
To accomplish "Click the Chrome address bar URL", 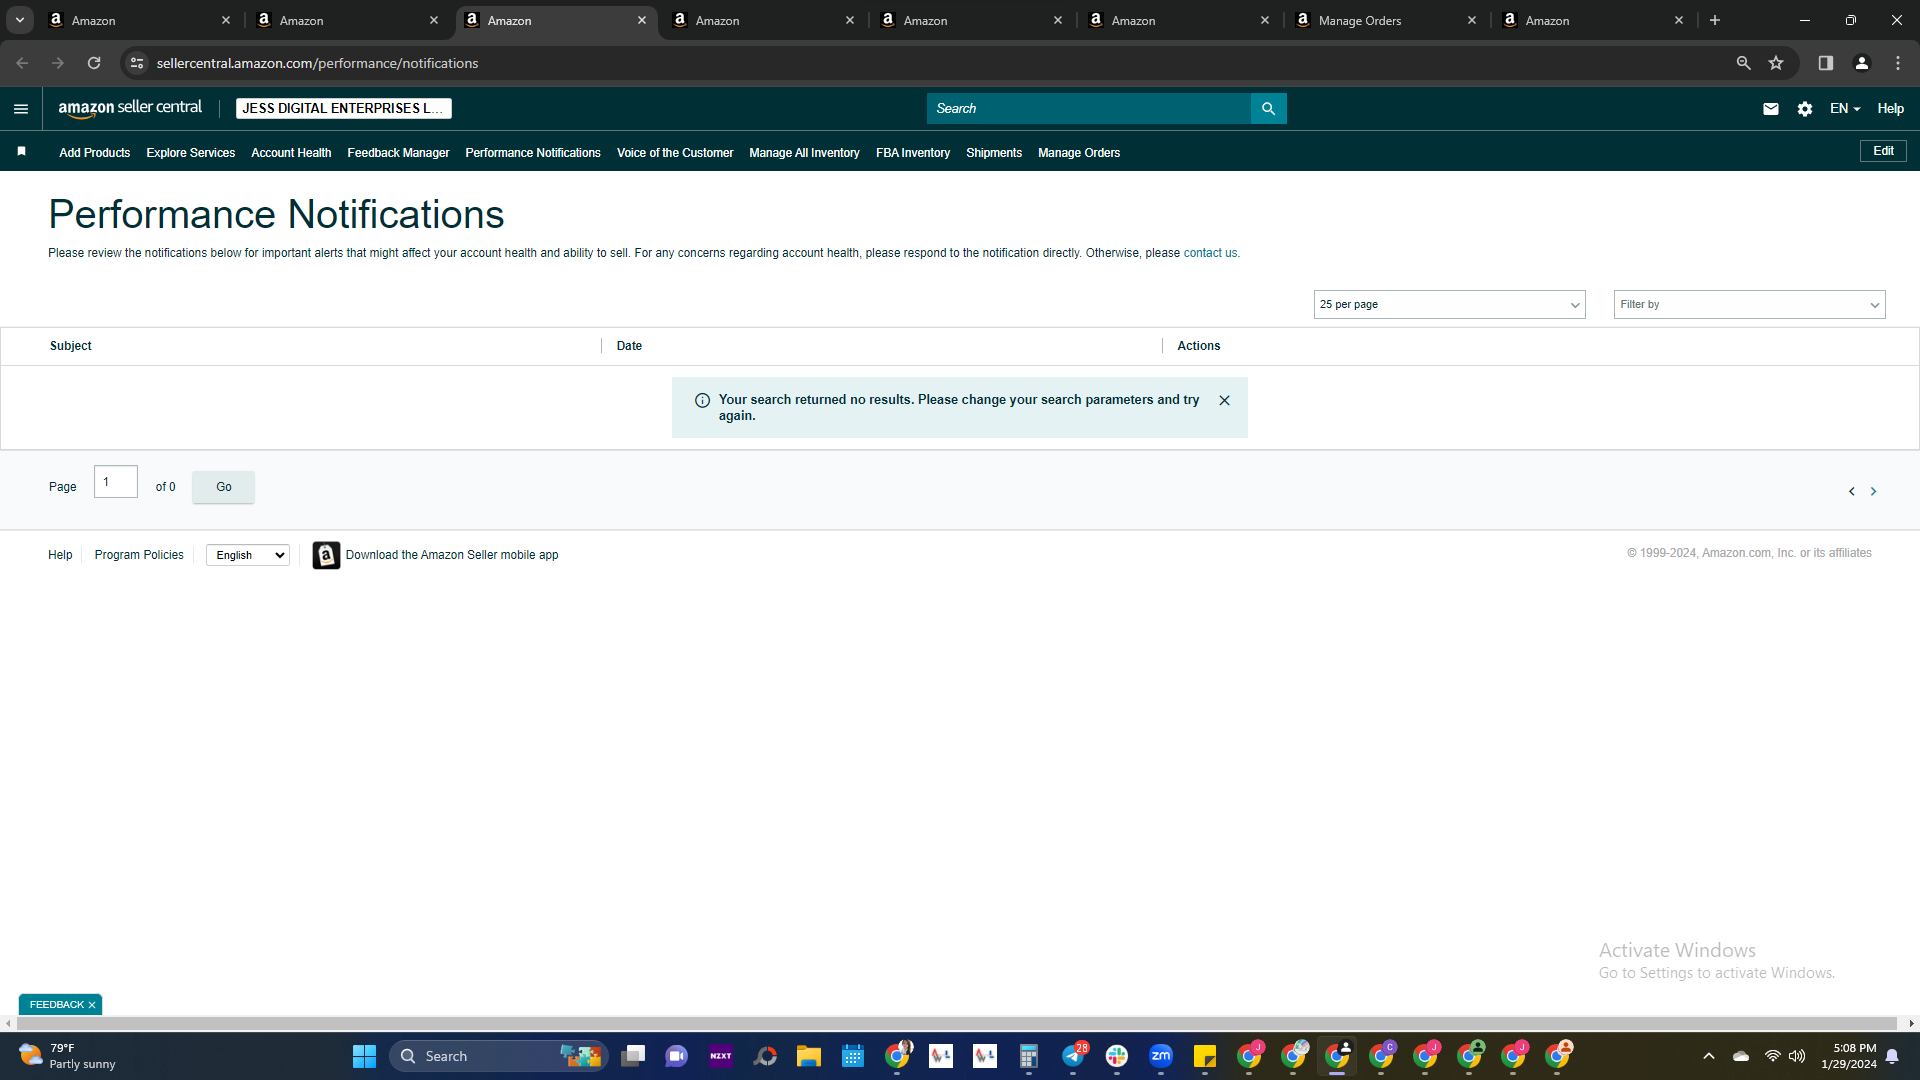I will [x=318, y=63].
